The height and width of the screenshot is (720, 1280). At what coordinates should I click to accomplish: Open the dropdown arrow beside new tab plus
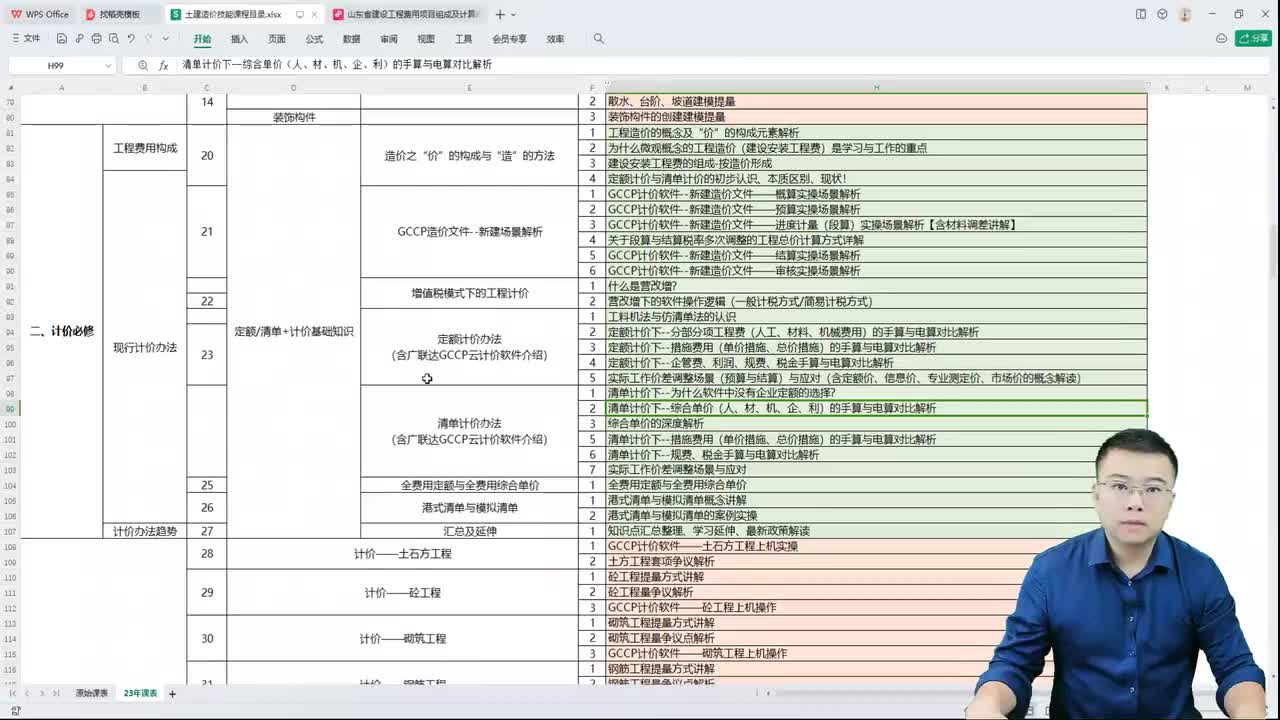tap(514, 14)
